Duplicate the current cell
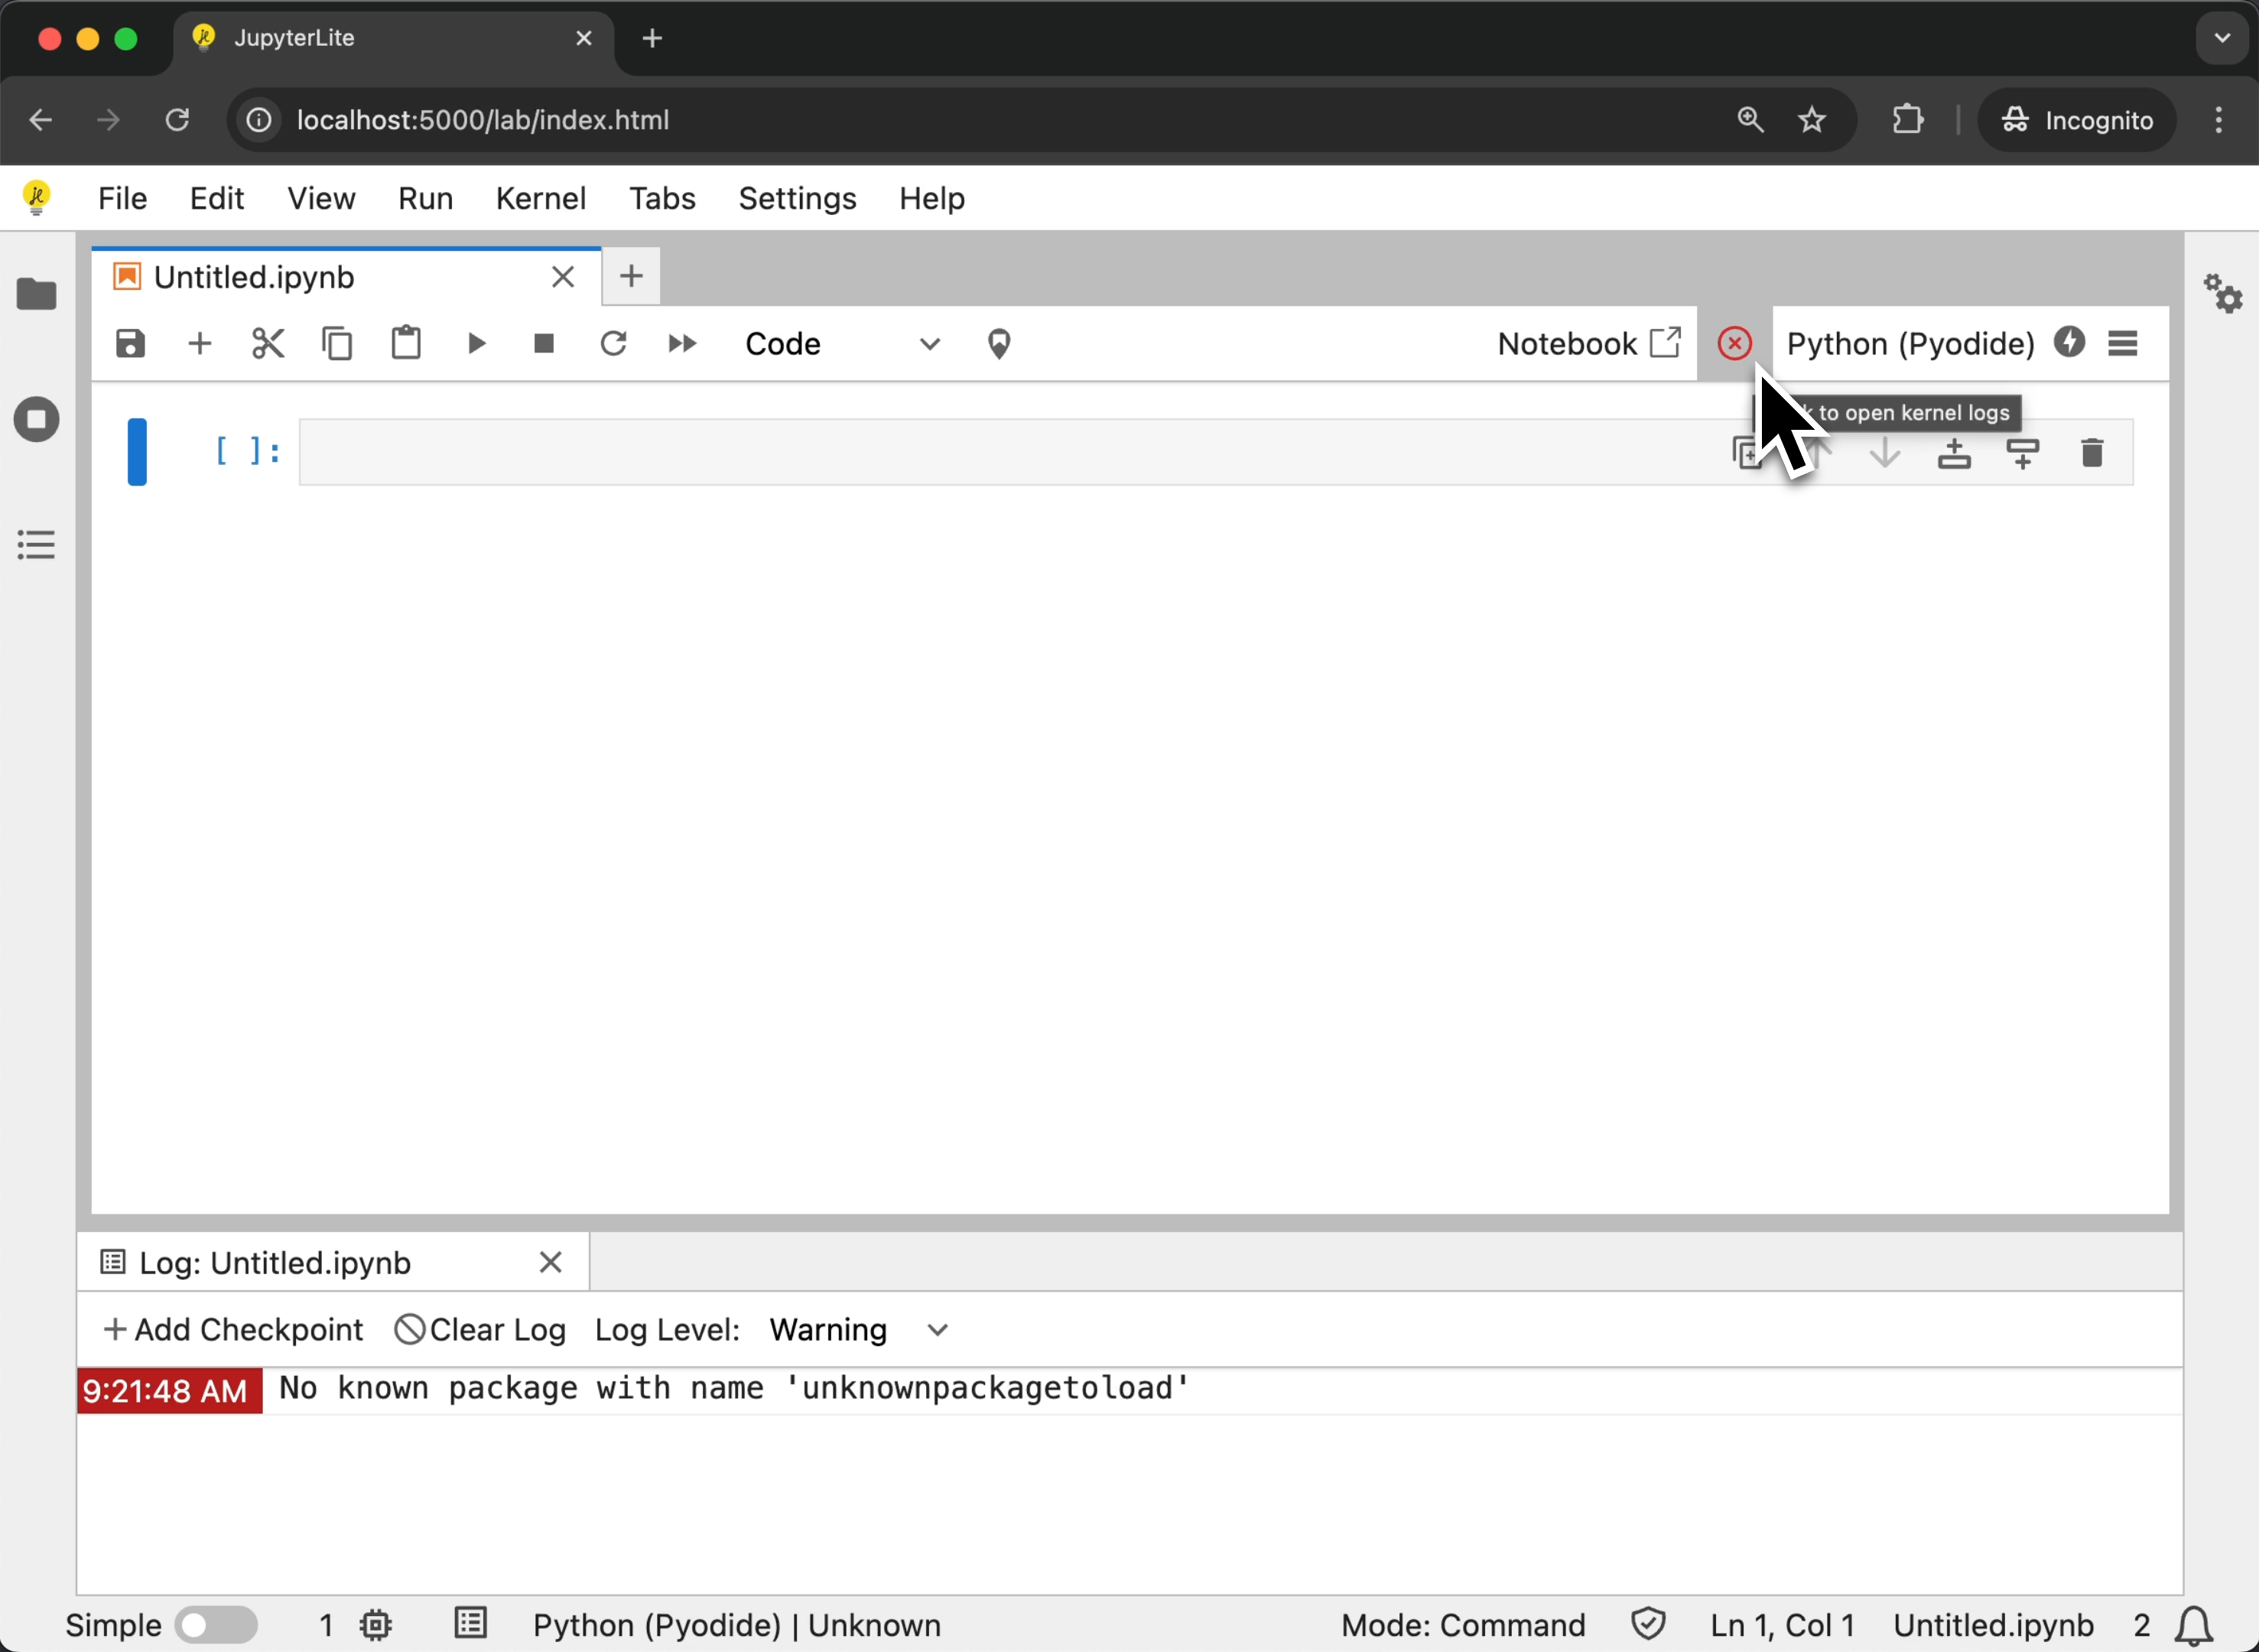Image resolution: width=2259 pixels, height=1652 pixels. coord(1748,452)
